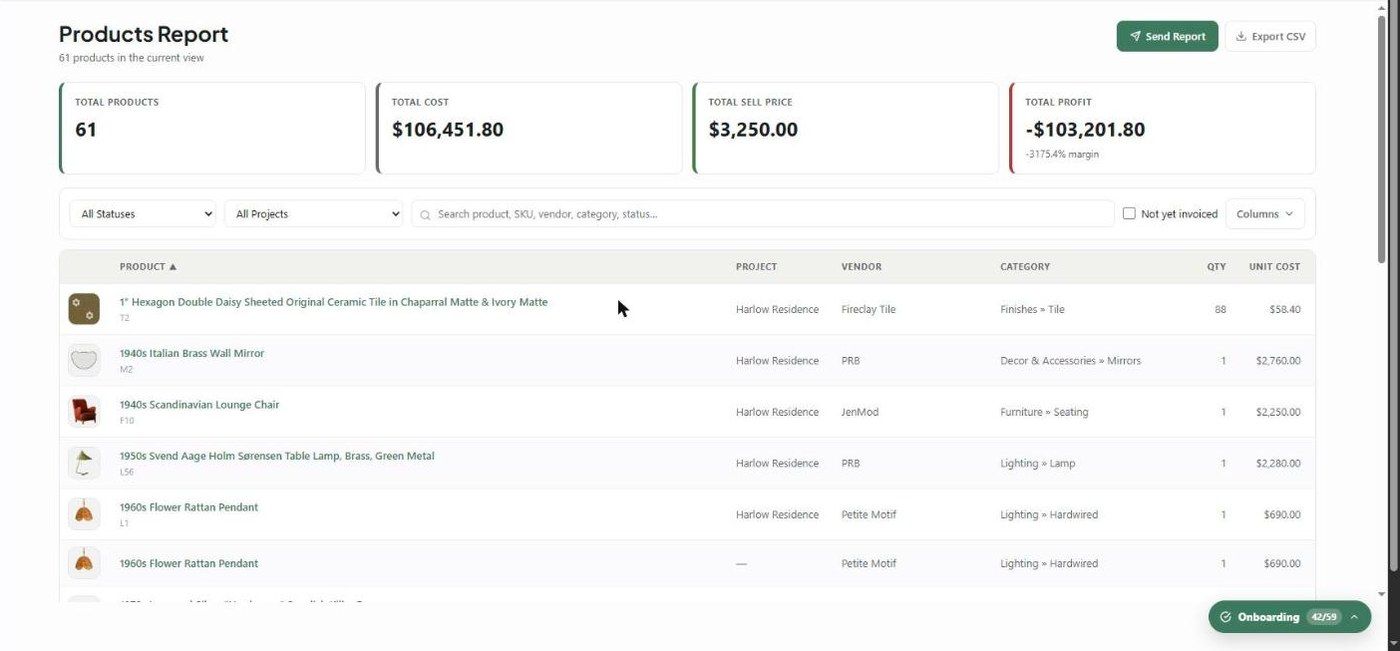1400x651 pixels.
Task: Enable the Not yet invoiced checkbox
Action: (x=1129, y=214)
